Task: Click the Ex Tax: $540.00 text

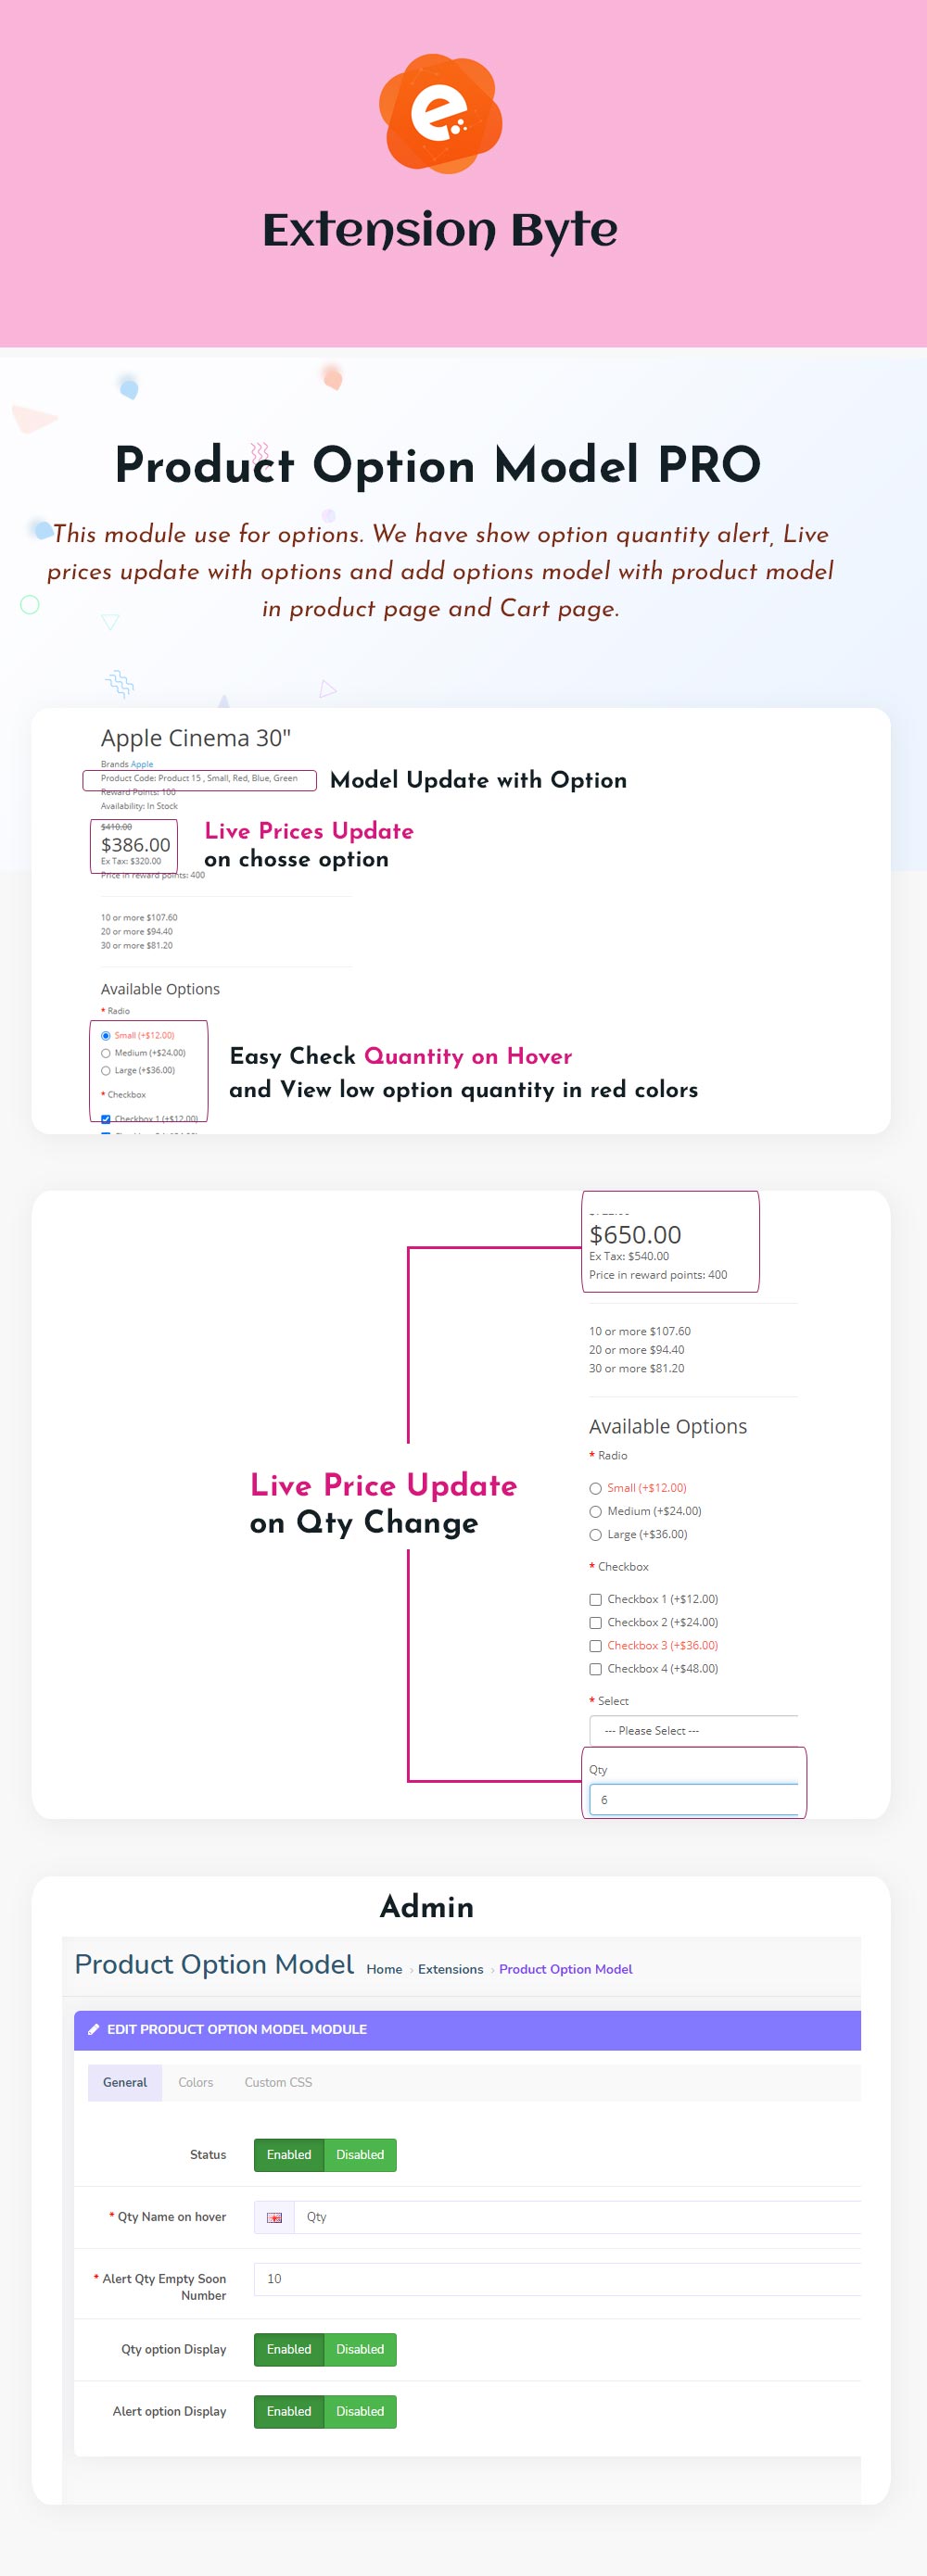Action: [629, 1257]
